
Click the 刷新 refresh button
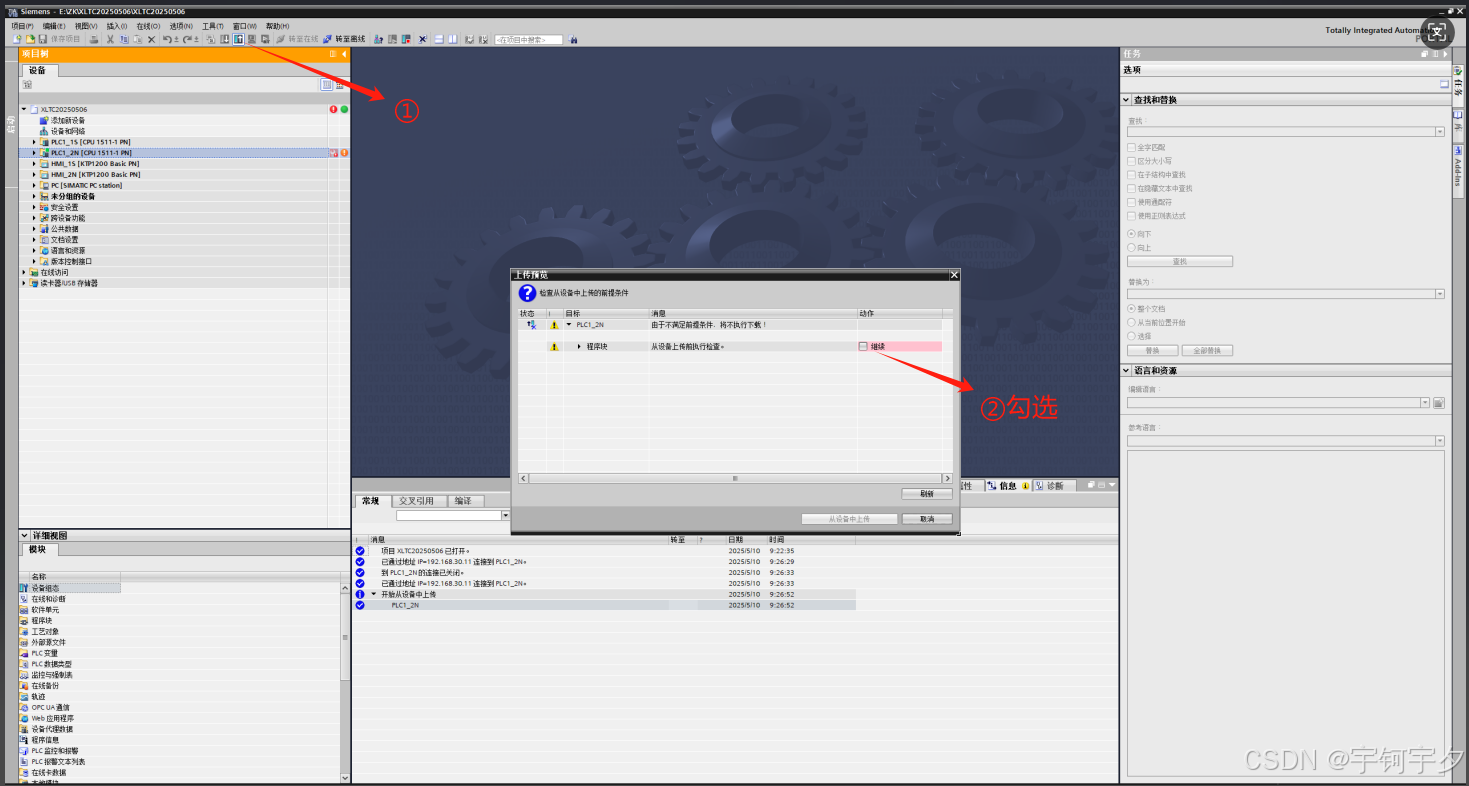[926, 494]
